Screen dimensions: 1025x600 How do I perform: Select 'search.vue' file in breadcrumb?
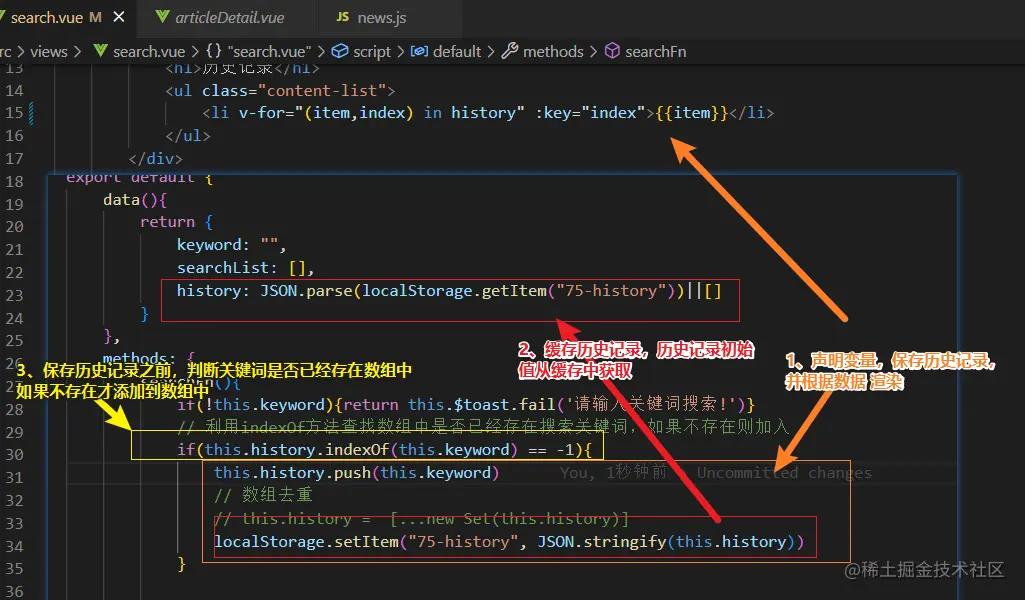[148, 52]
